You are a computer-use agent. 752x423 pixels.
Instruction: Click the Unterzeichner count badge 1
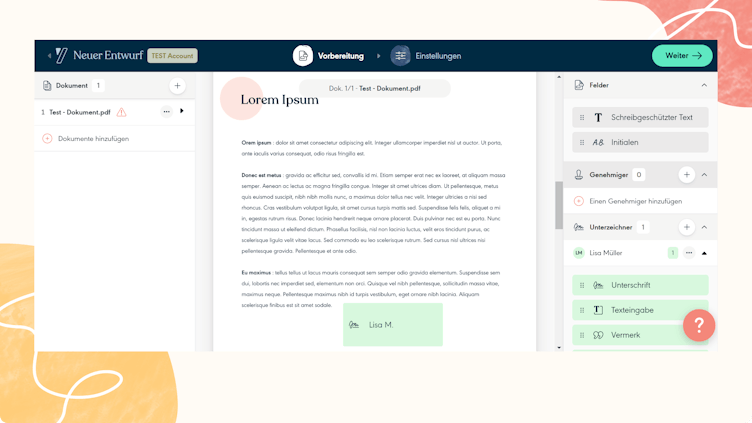(x=643, y=227)
